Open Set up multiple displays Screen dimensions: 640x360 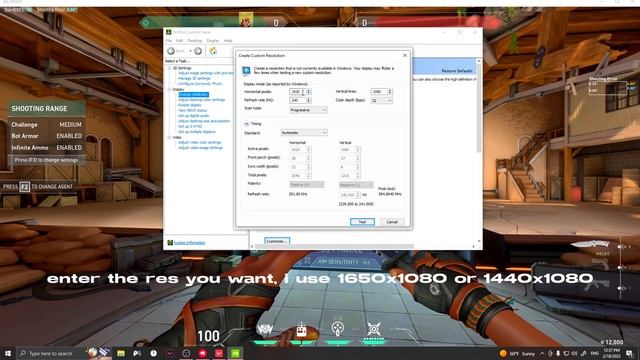[x=197, y=132]
